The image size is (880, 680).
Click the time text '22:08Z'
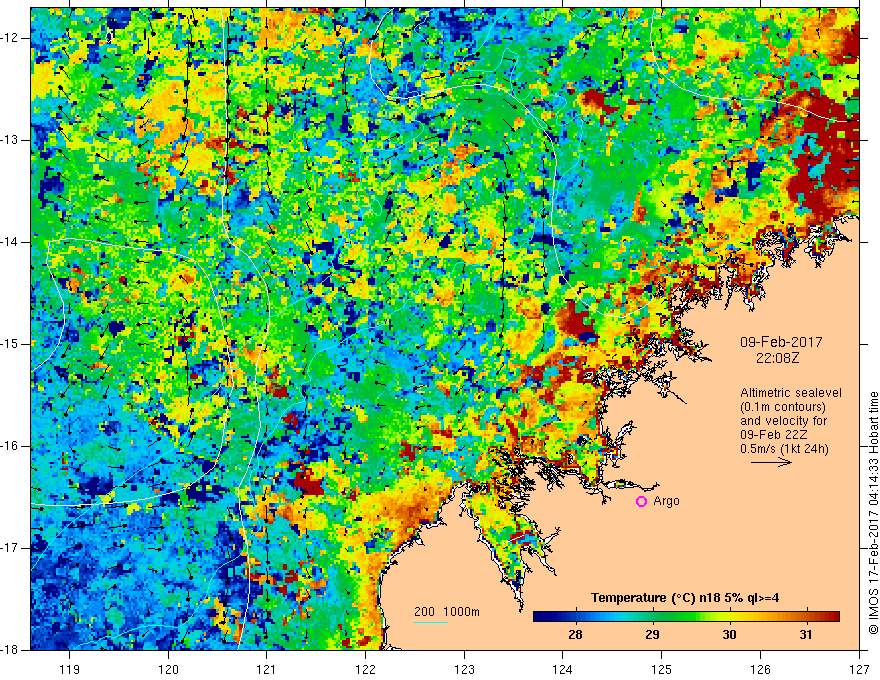777,358
